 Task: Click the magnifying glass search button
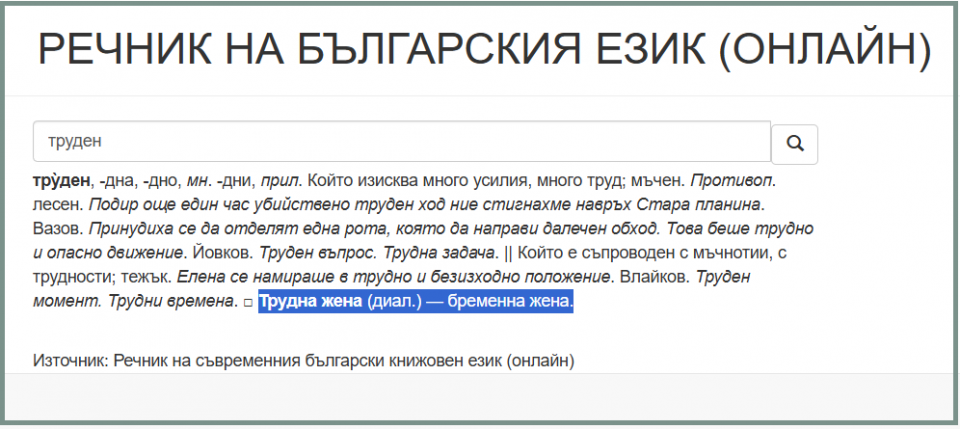794,144
